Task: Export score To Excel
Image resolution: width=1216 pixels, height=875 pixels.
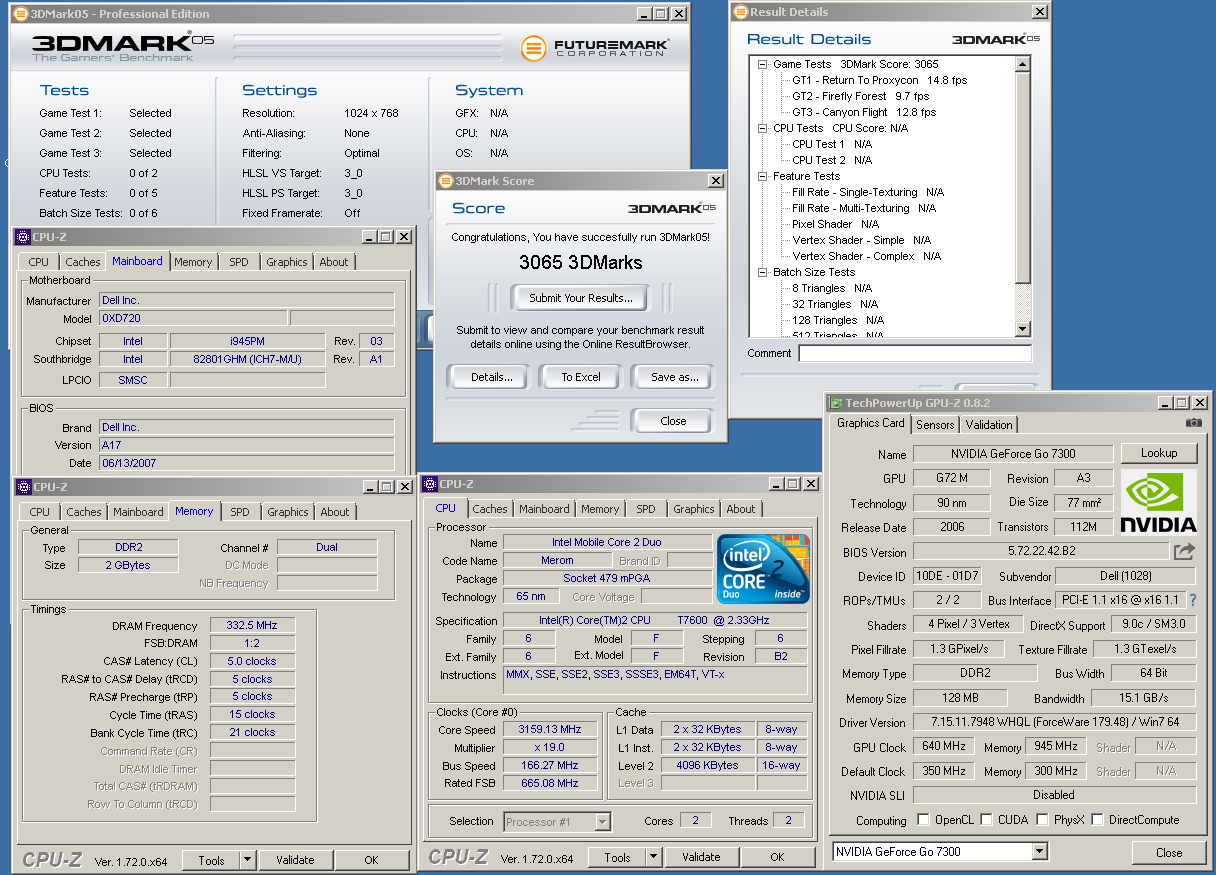Action: point(581,377)
